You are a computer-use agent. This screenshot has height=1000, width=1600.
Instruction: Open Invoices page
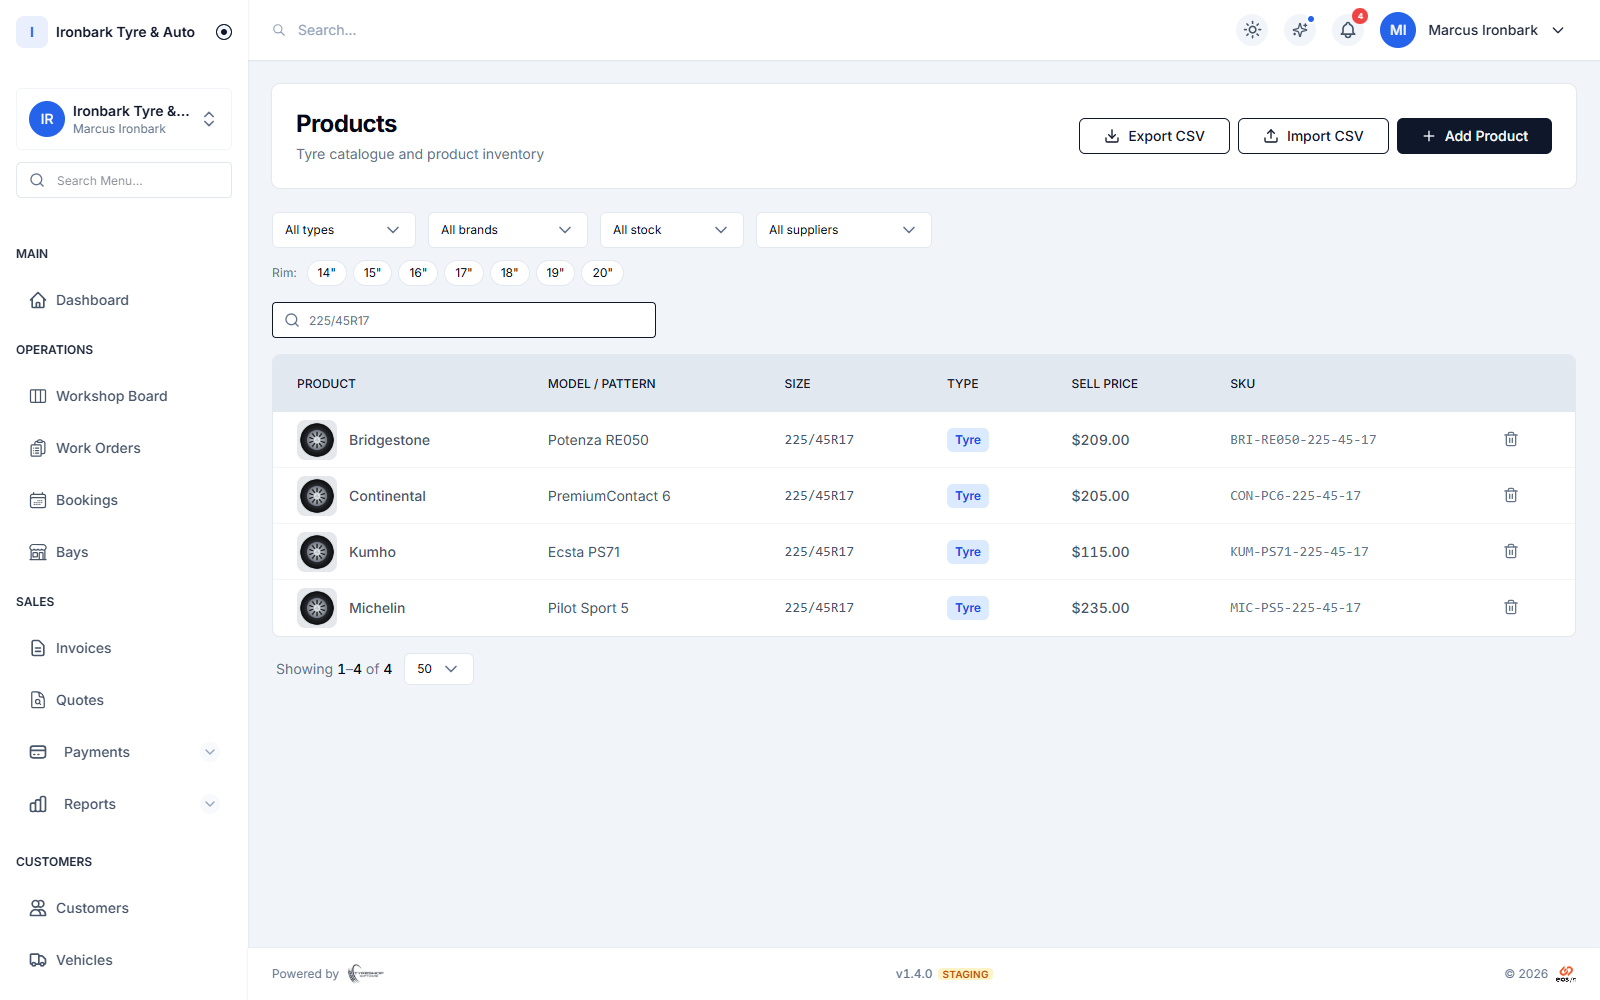pos(83,648)
